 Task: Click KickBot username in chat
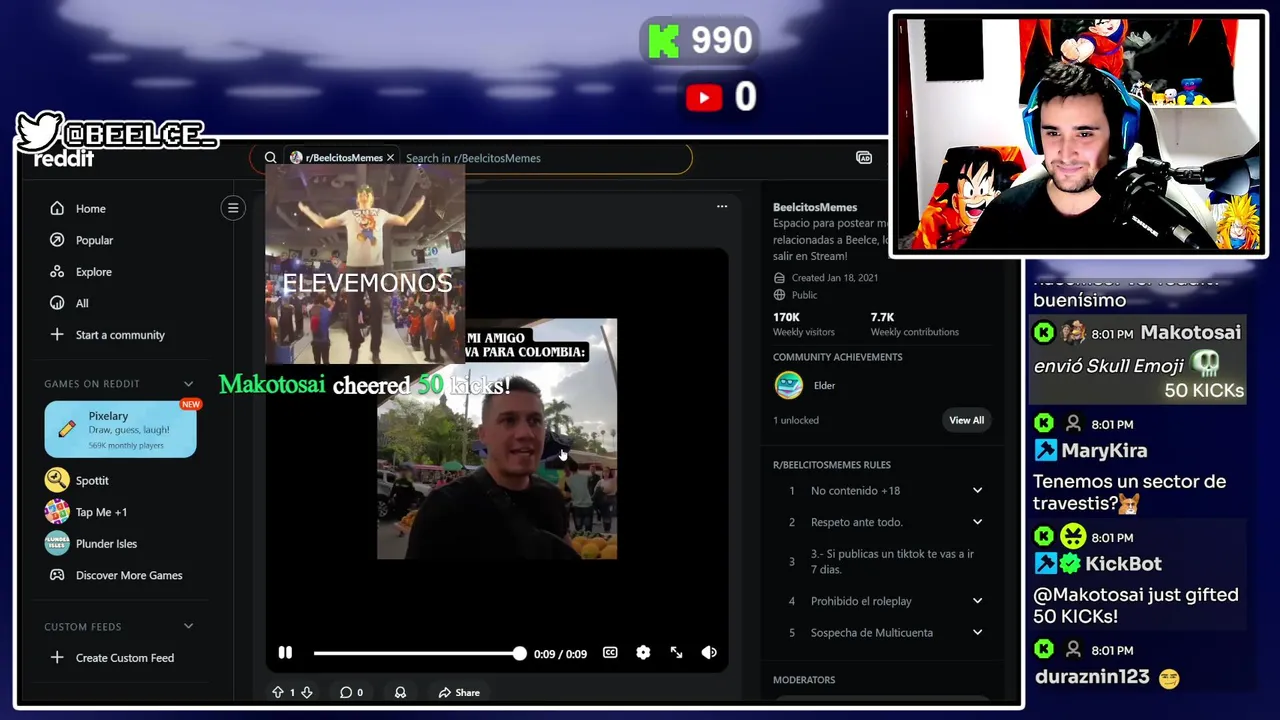(1122, 564)
